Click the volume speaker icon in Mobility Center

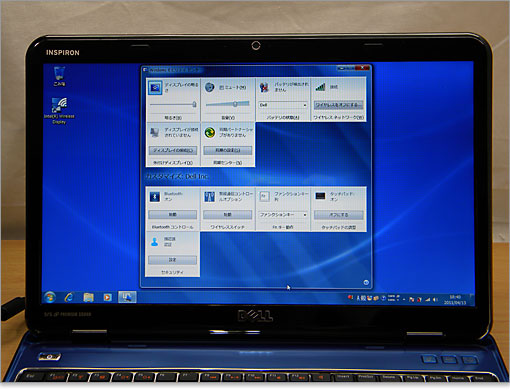point(209,87)
